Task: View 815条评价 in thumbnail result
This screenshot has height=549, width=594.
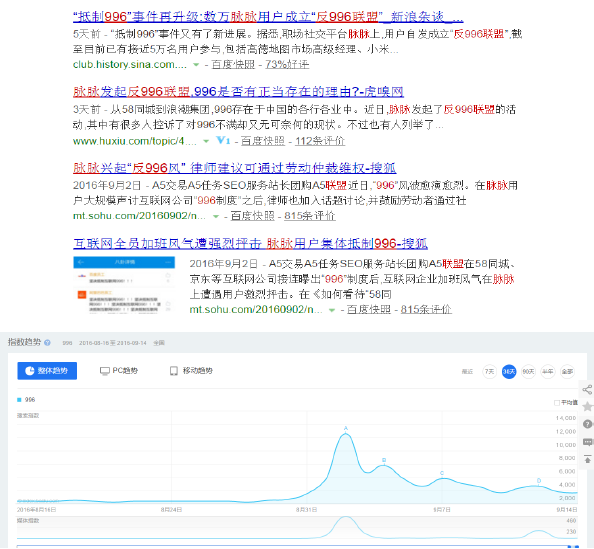Action: click(x=426, y=310)
